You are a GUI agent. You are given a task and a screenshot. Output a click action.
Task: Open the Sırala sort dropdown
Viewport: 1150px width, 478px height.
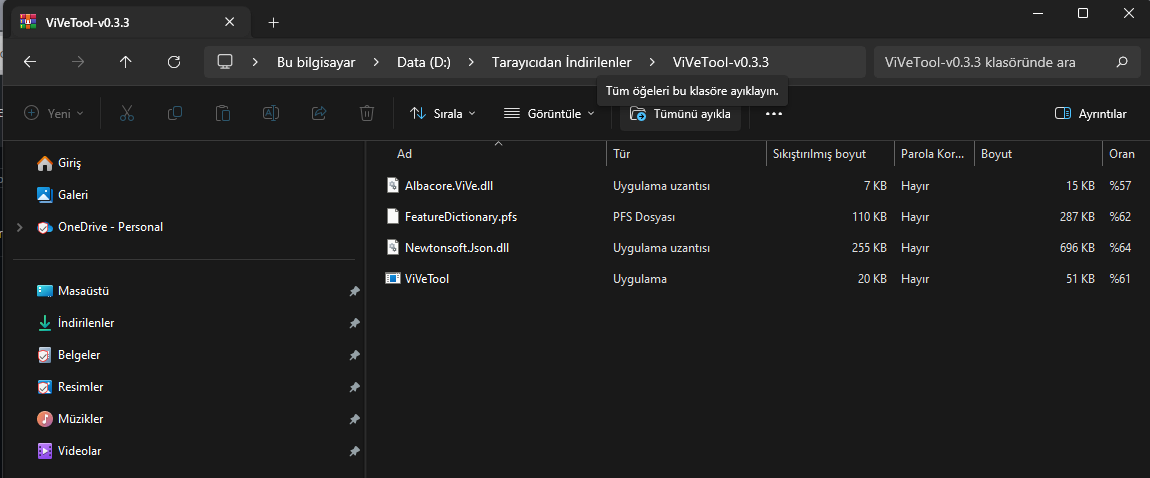point(443,114)
